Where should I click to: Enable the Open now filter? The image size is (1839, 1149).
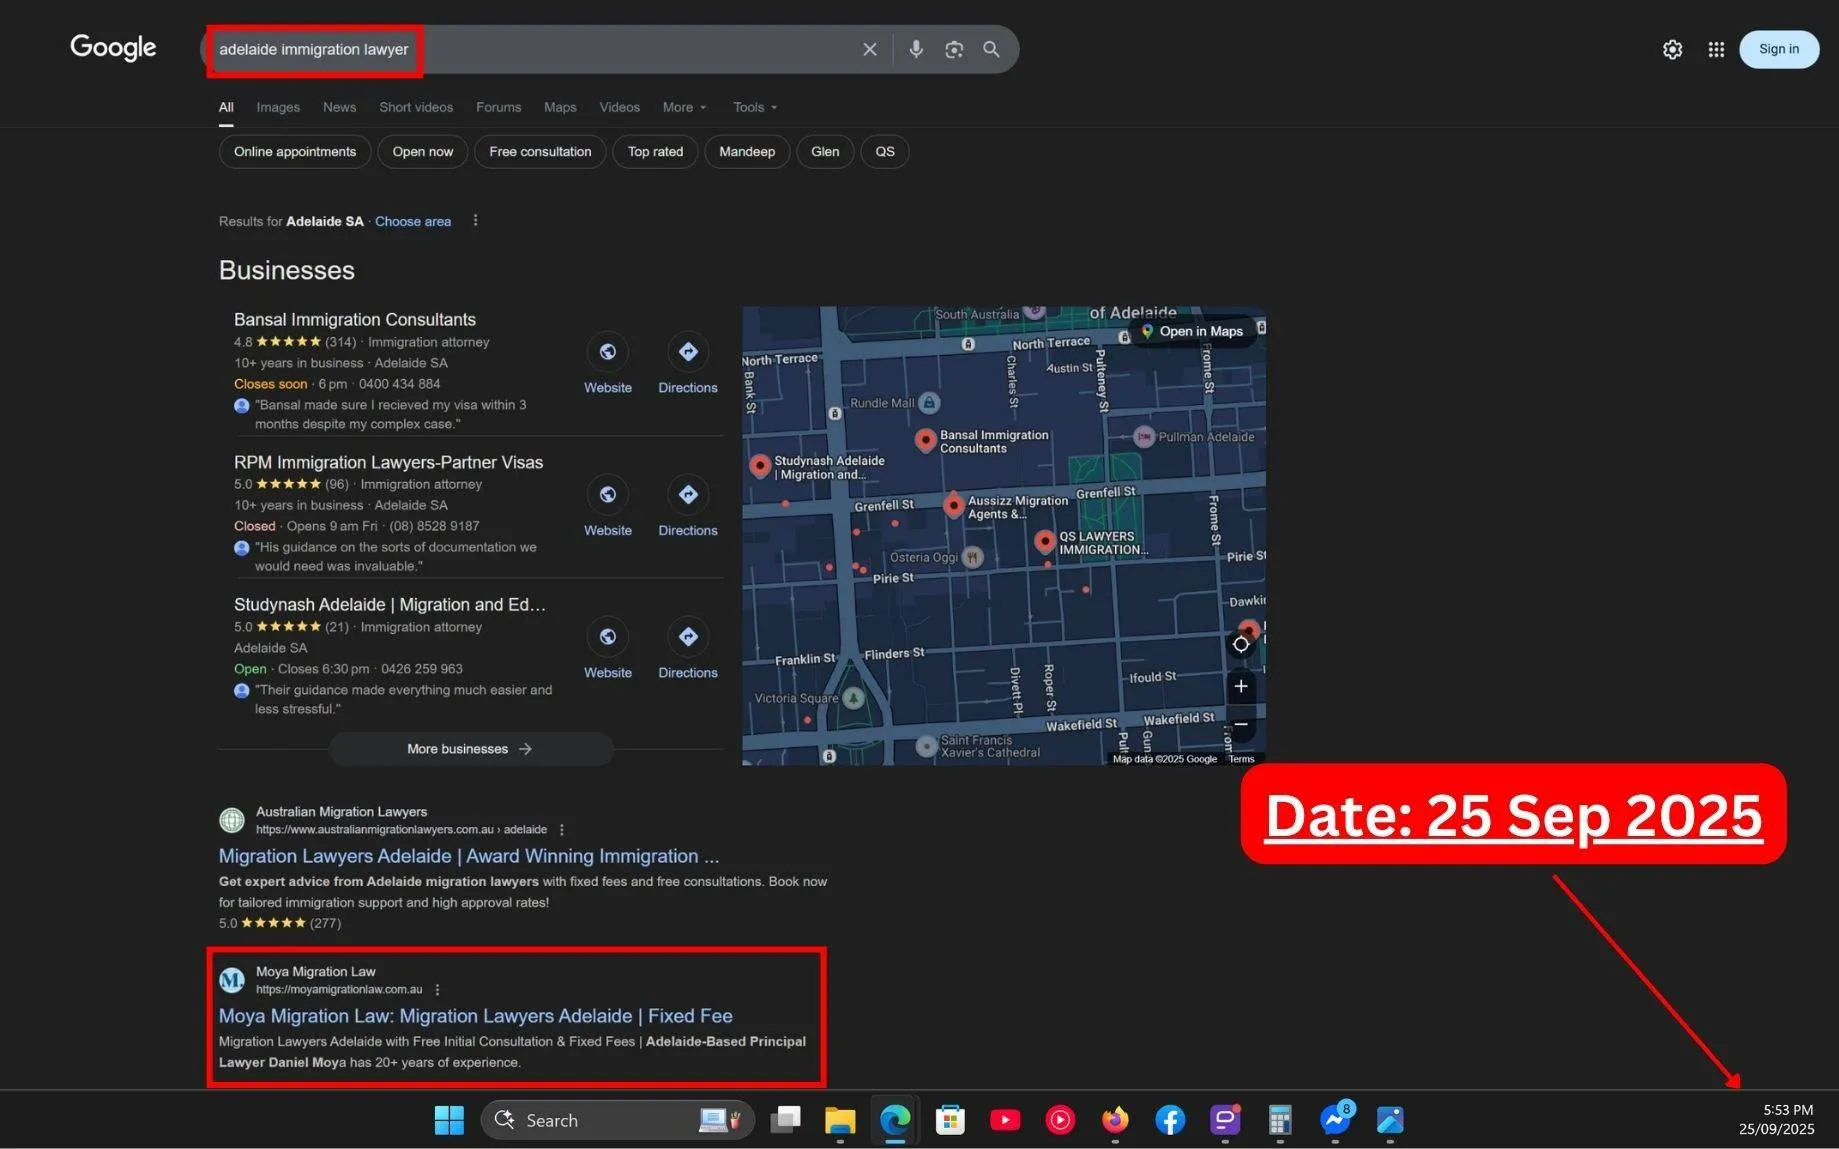[422, 151]
